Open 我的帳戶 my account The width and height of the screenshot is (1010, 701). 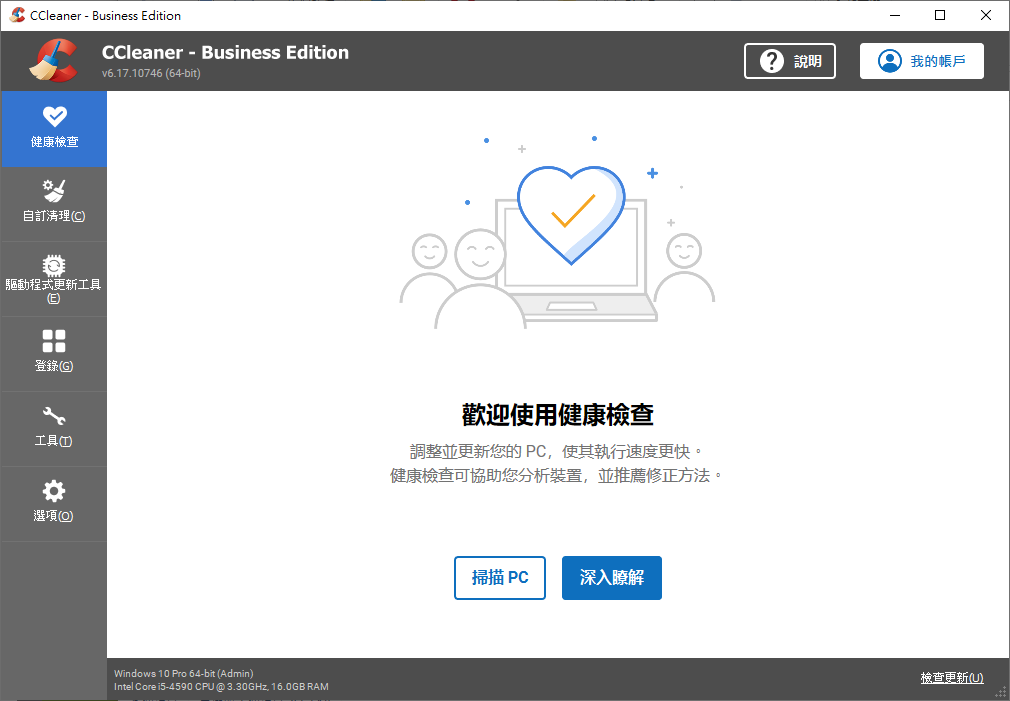pos(922,61)
